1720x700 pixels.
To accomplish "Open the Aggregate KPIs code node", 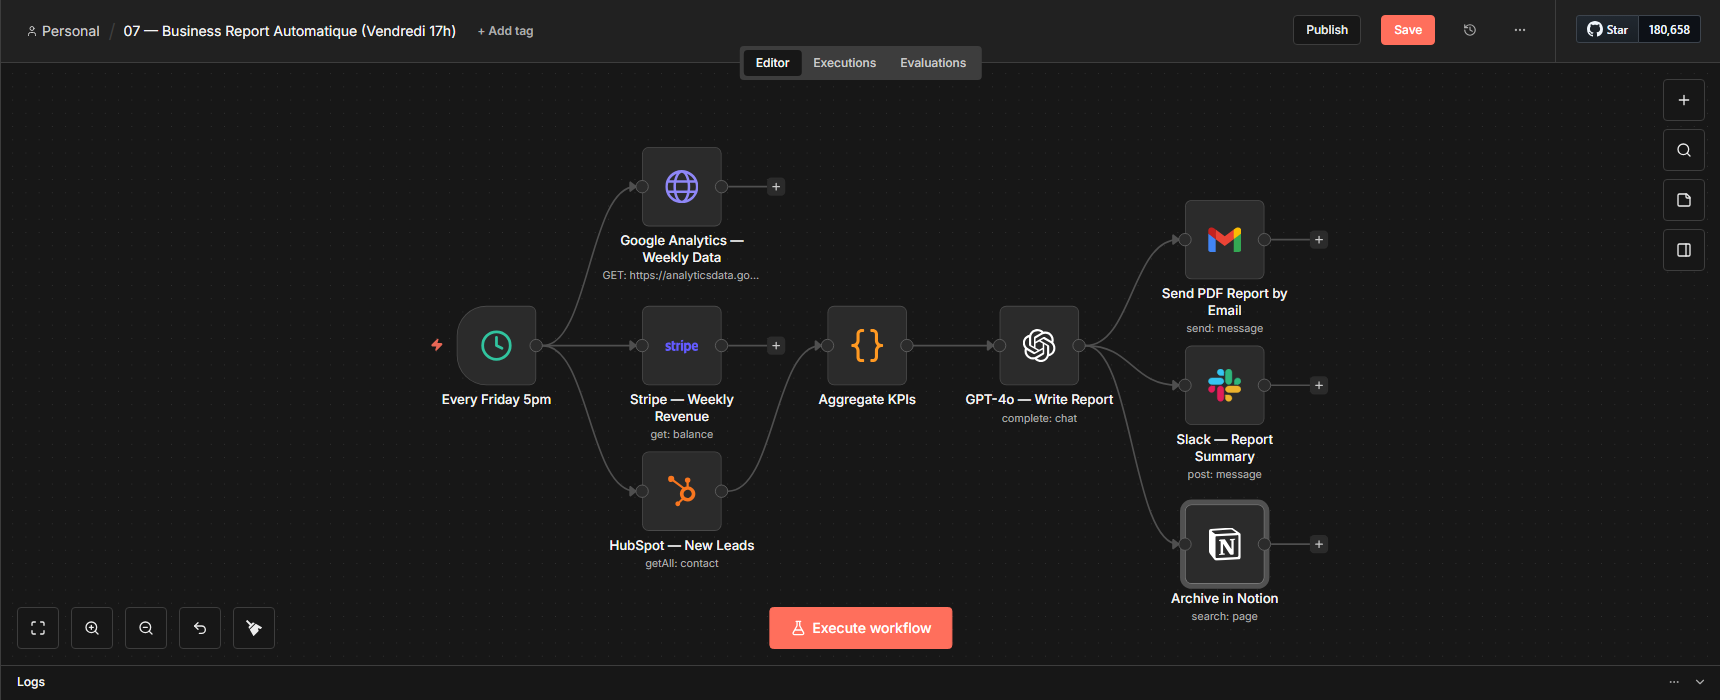I will click(867, 345).
